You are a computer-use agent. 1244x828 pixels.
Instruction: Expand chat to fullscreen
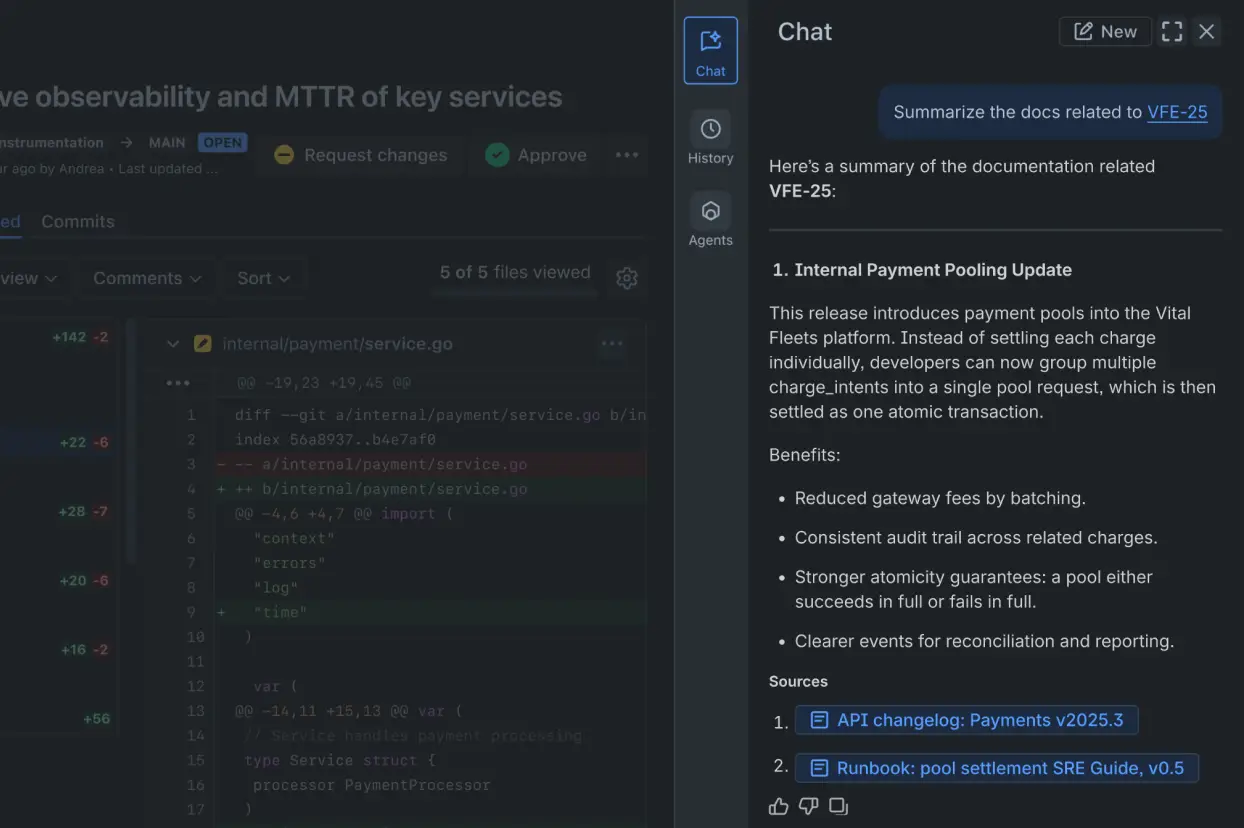tap(1172, 32)
